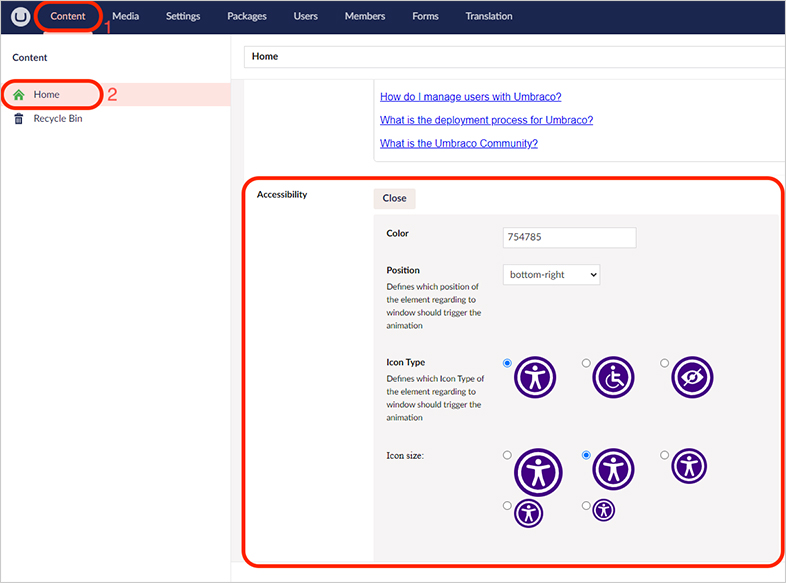Click the Recycle Bin trash icon
The width and height of the screenshot is (786, 583).
click(x=19, y=119)
